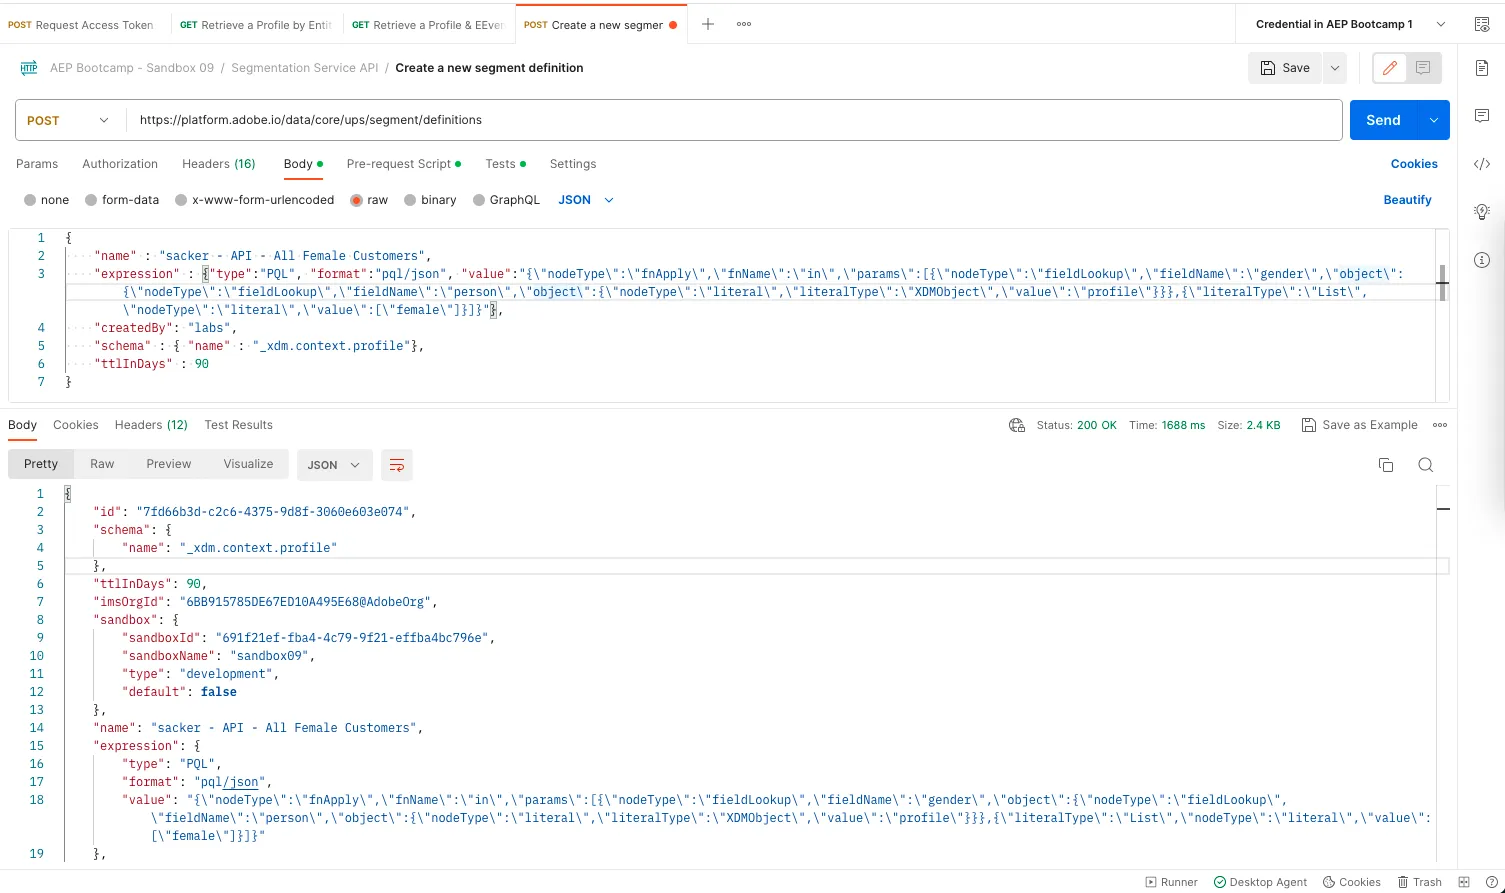
Task: Select the form-data body type
Action: click(122, 200)
